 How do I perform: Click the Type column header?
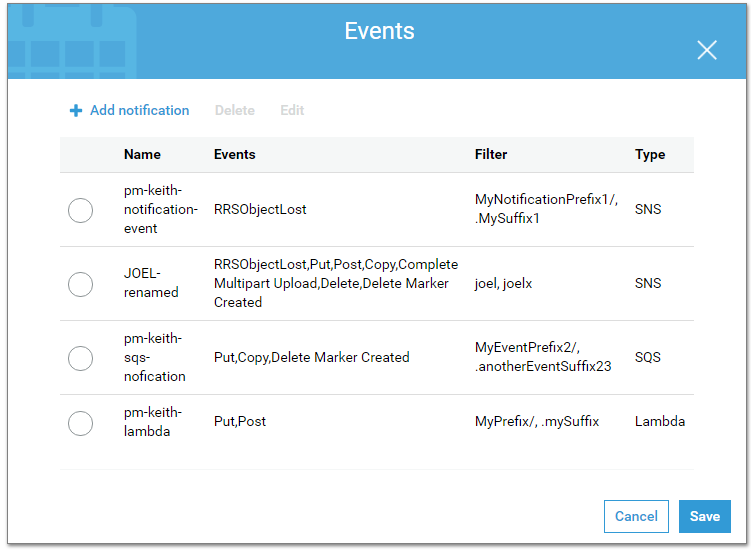click(650, 154)
